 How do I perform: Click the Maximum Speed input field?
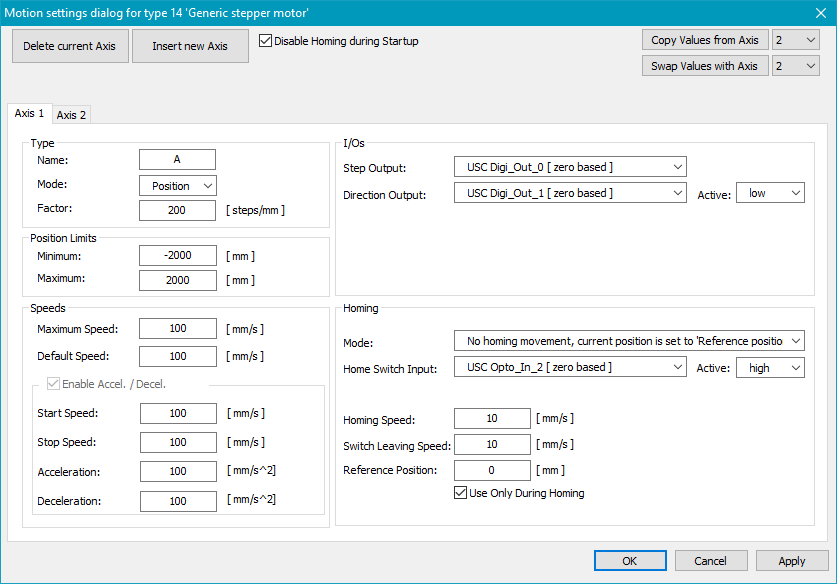(178, 329)
